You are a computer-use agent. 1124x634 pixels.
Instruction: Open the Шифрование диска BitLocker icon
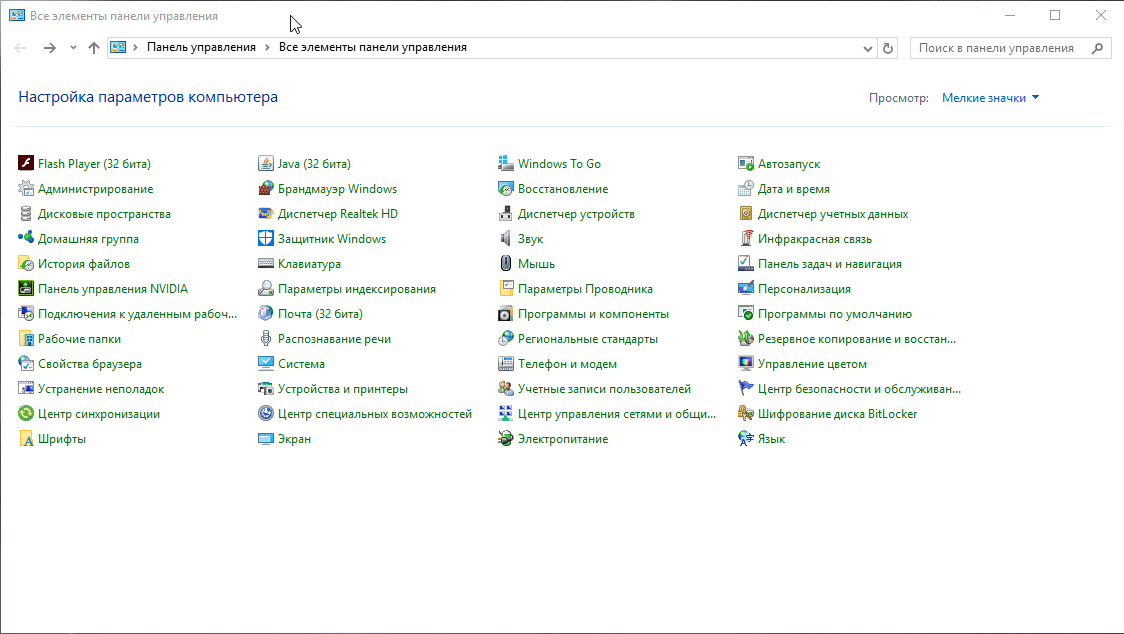746,414
